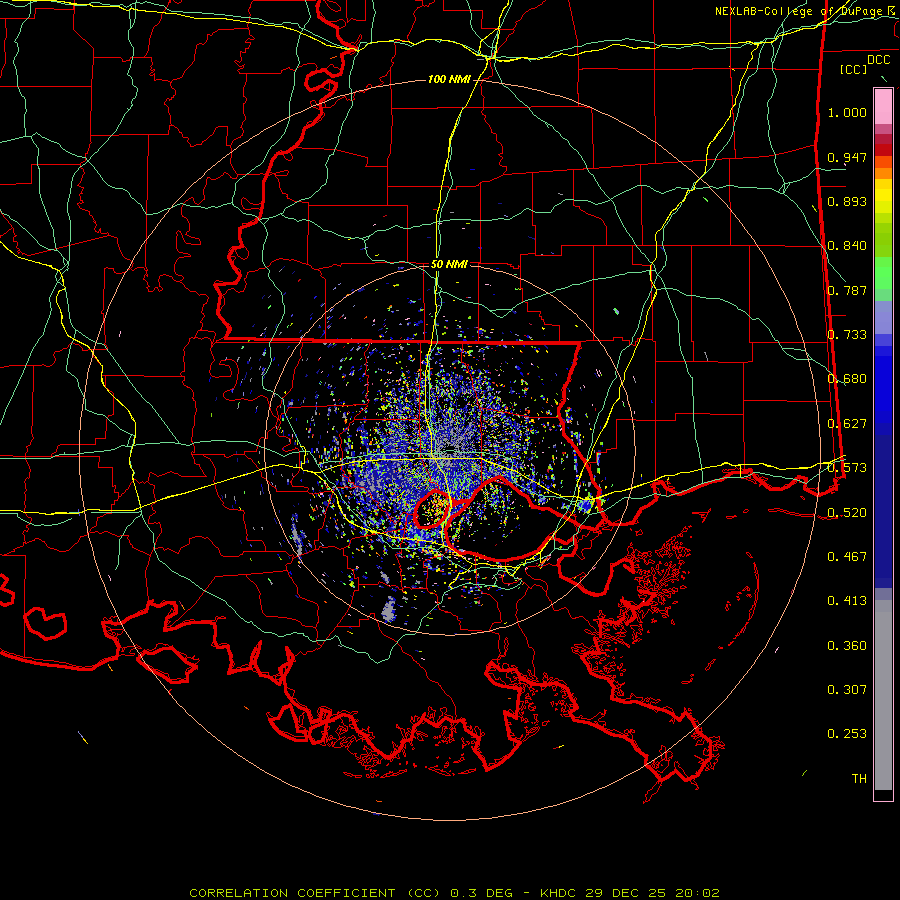Select the 0.3 DEG elevation text
The width and height of the screenshot is (900, 900).
click(481, 893)
